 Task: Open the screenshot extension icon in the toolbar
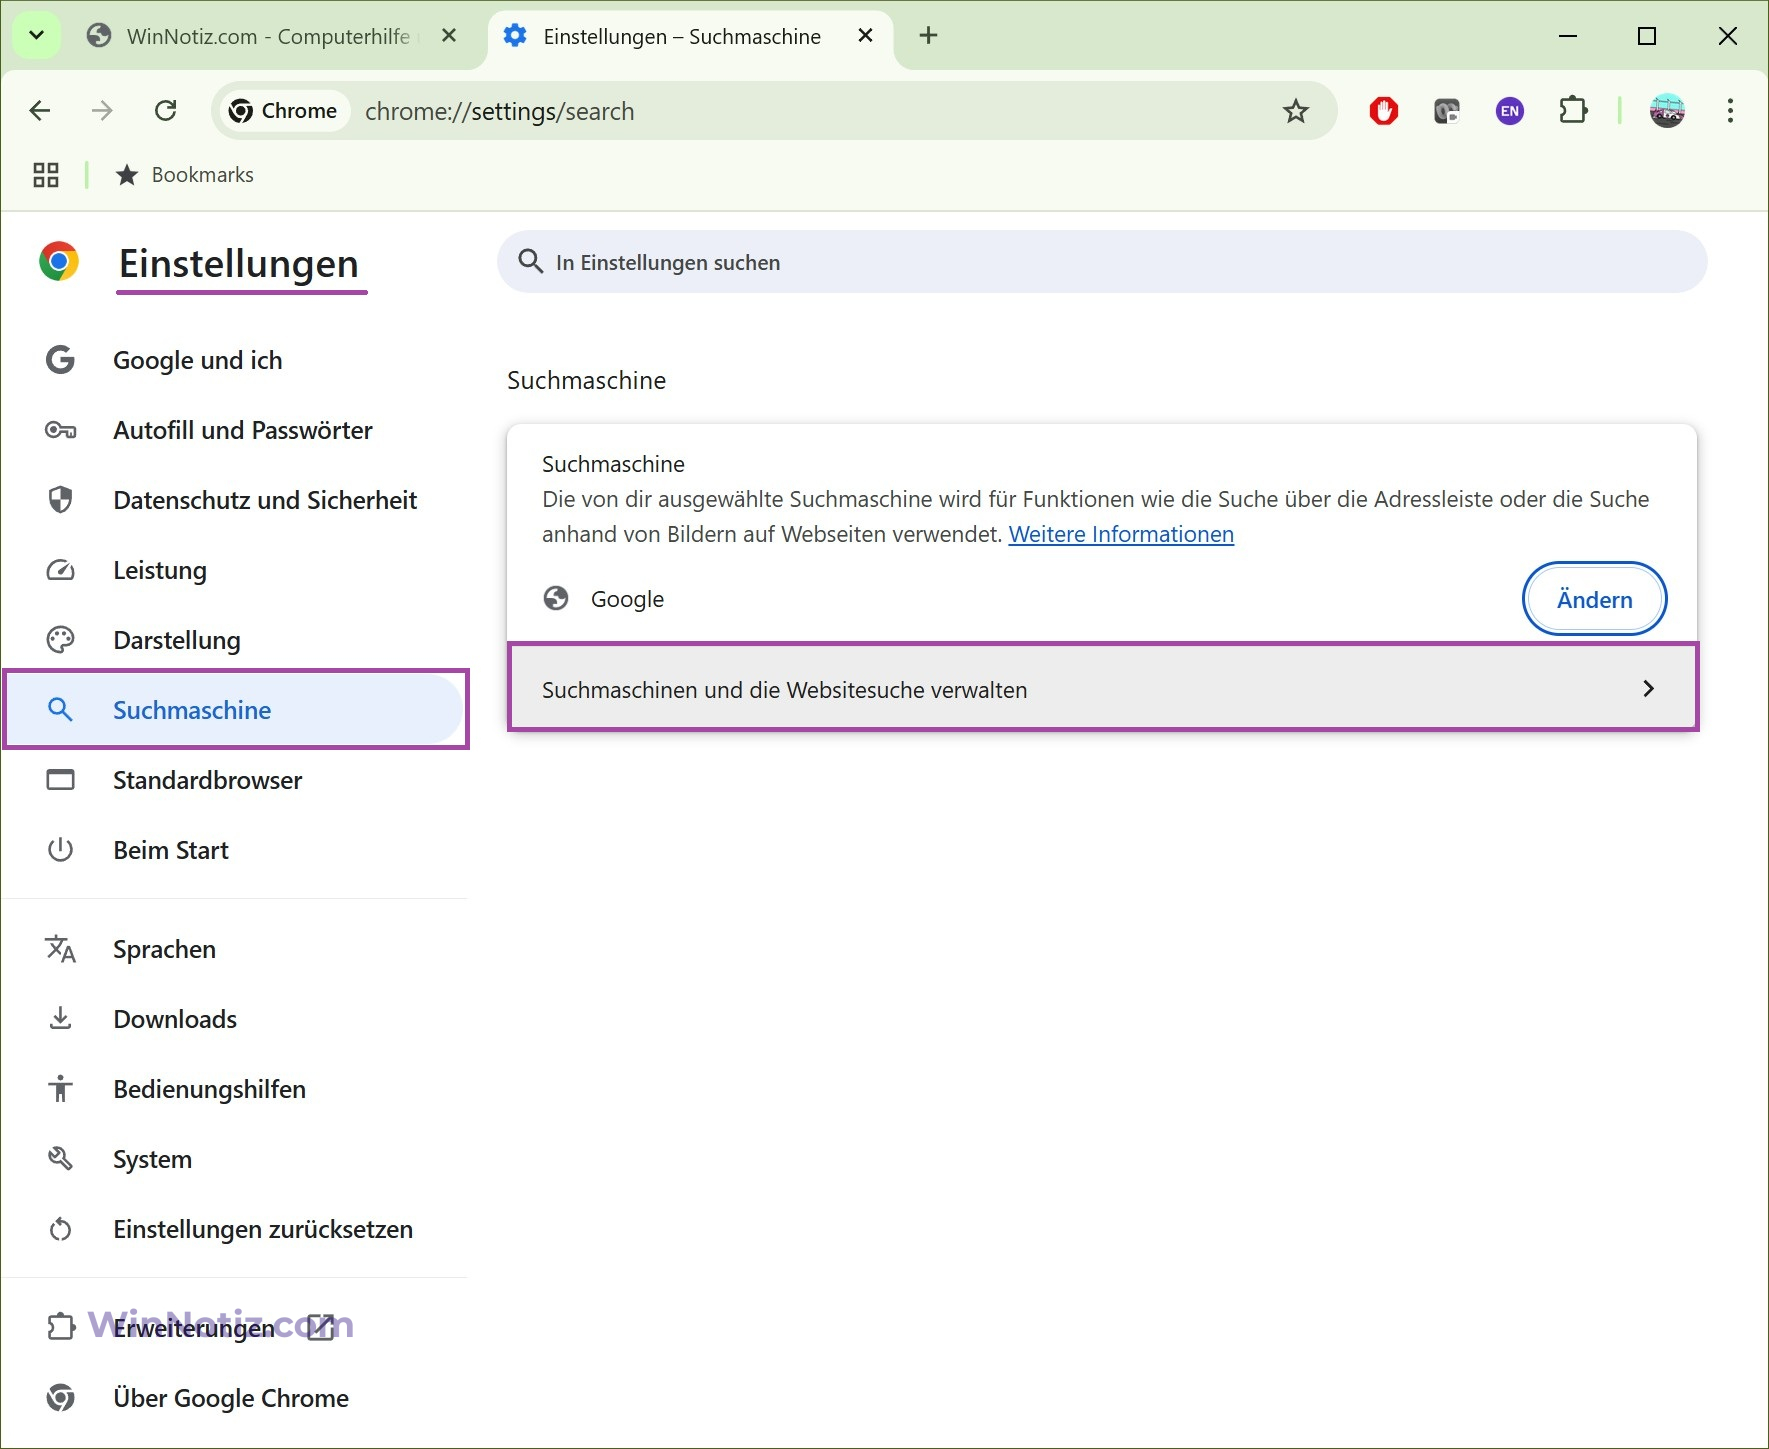pos(1447,111)
